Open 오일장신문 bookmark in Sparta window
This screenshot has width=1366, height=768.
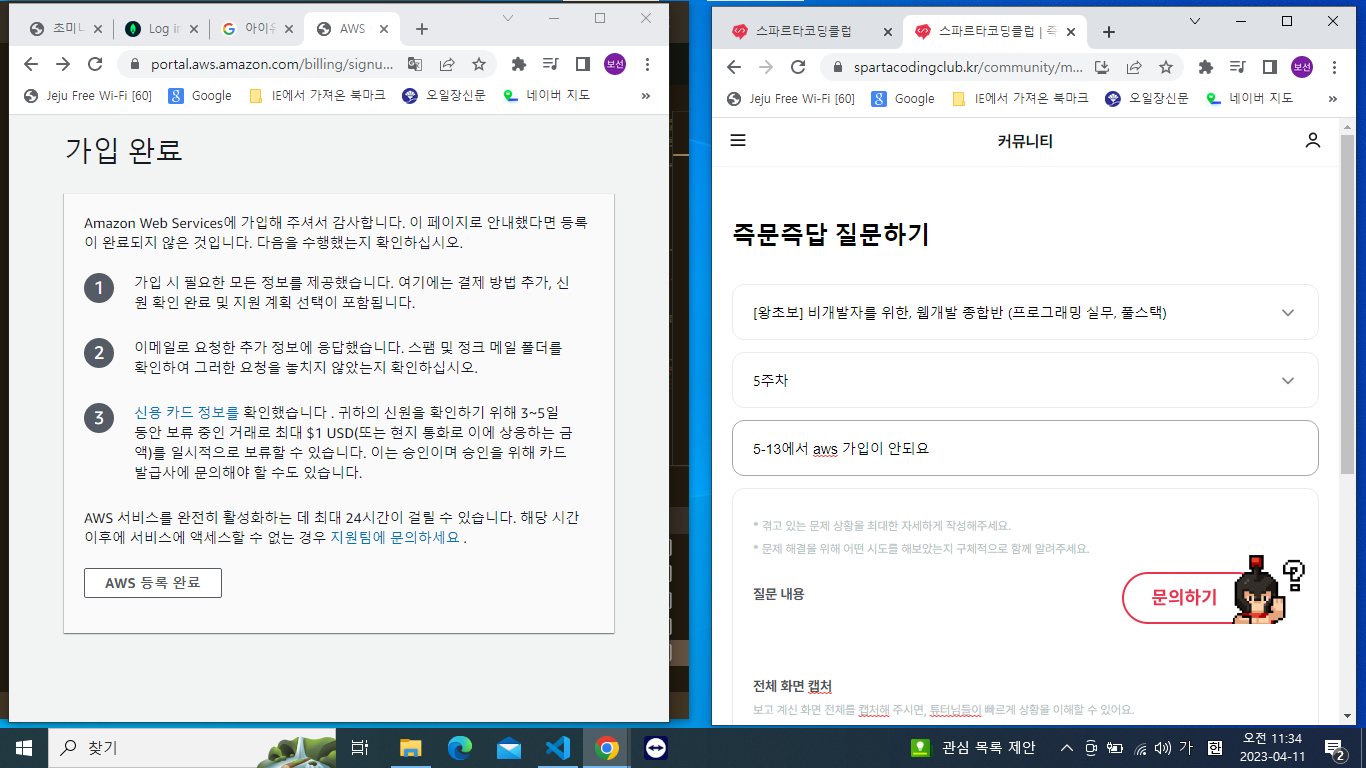pos(1146,98)
